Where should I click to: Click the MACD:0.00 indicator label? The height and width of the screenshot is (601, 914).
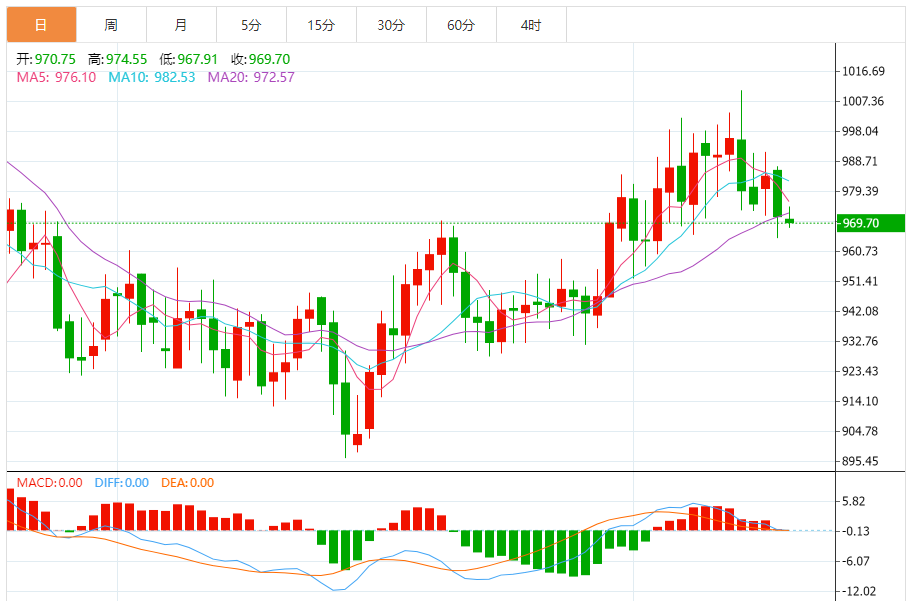(x=50, y=483)
